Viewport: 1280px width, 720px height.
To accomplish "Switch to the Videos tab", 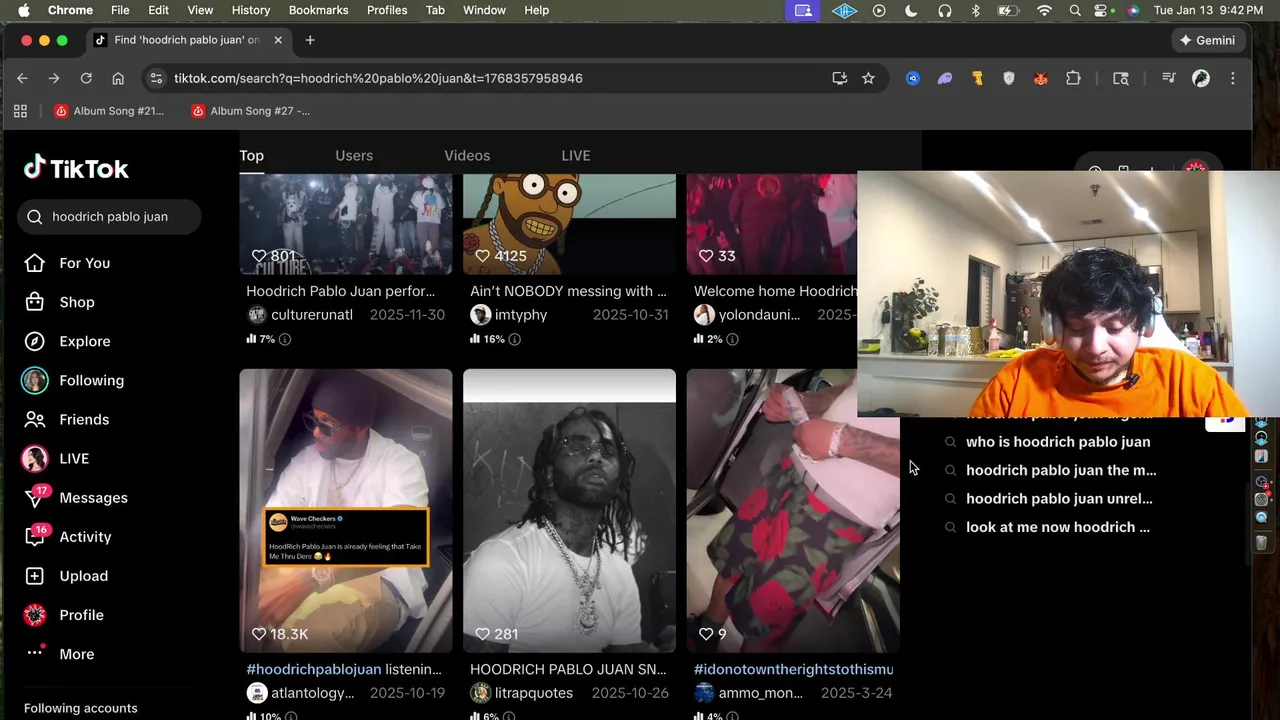I will pos(467,155).
